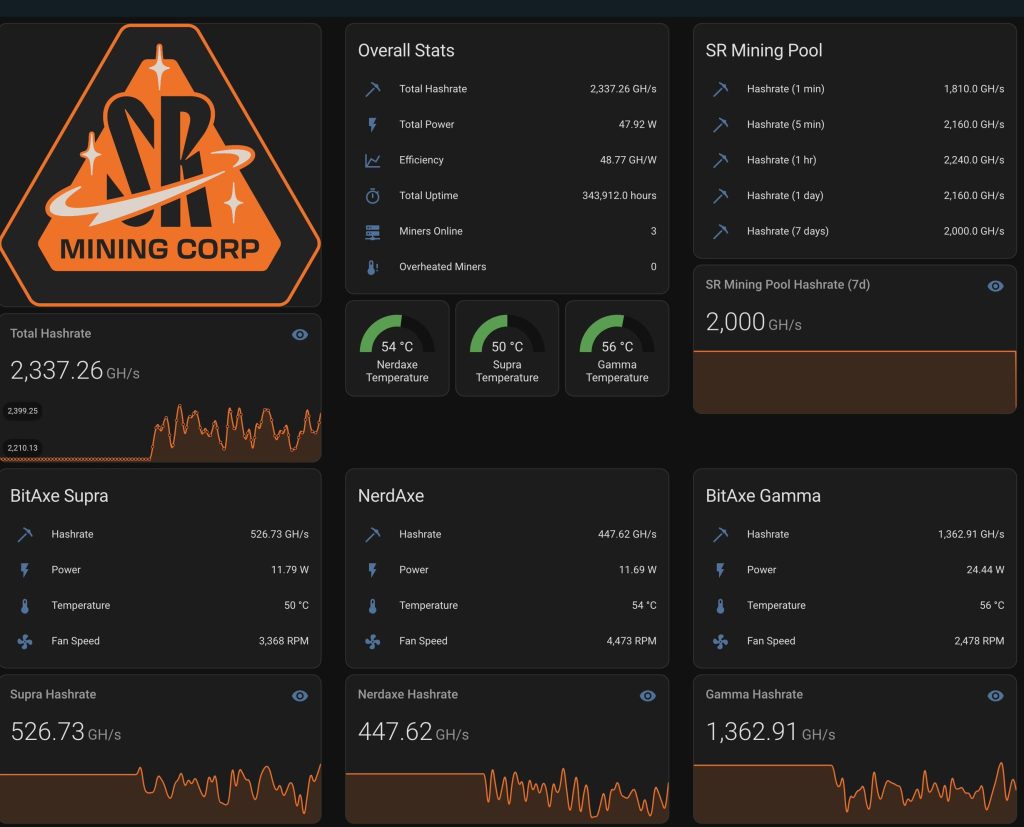Viewport: 1024px width, 827px height.
Task: Click the eye icon on the Gamma Hashrate panel
Action: click(995, 695)
